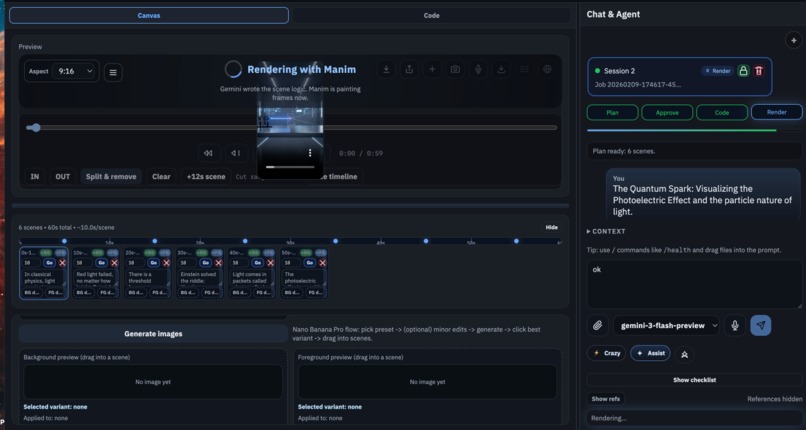
Task: Select the Code stage pill in chat
Action: click(x=722, y=113)
